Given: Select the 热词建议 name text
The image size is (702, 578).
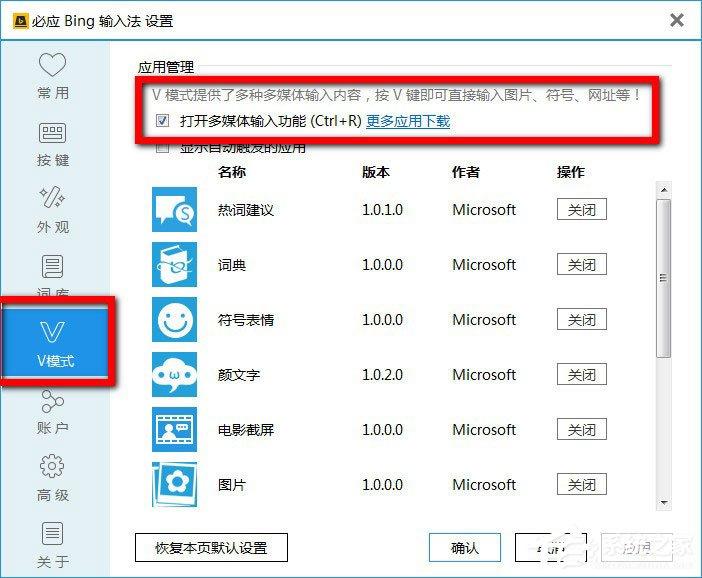Looking at the screenshot, I should click(x=246, y=210).
